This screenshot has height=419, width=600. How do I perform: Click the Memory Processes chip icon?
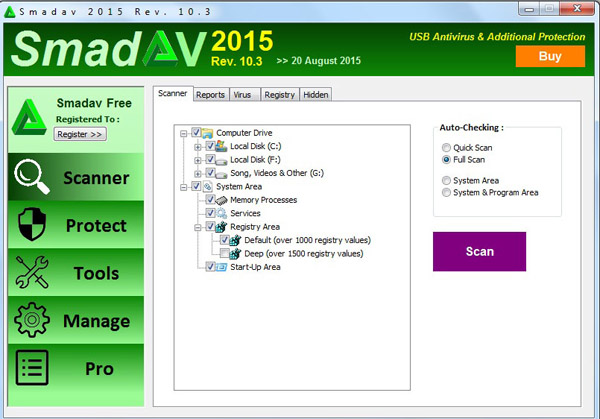[221, 200]
